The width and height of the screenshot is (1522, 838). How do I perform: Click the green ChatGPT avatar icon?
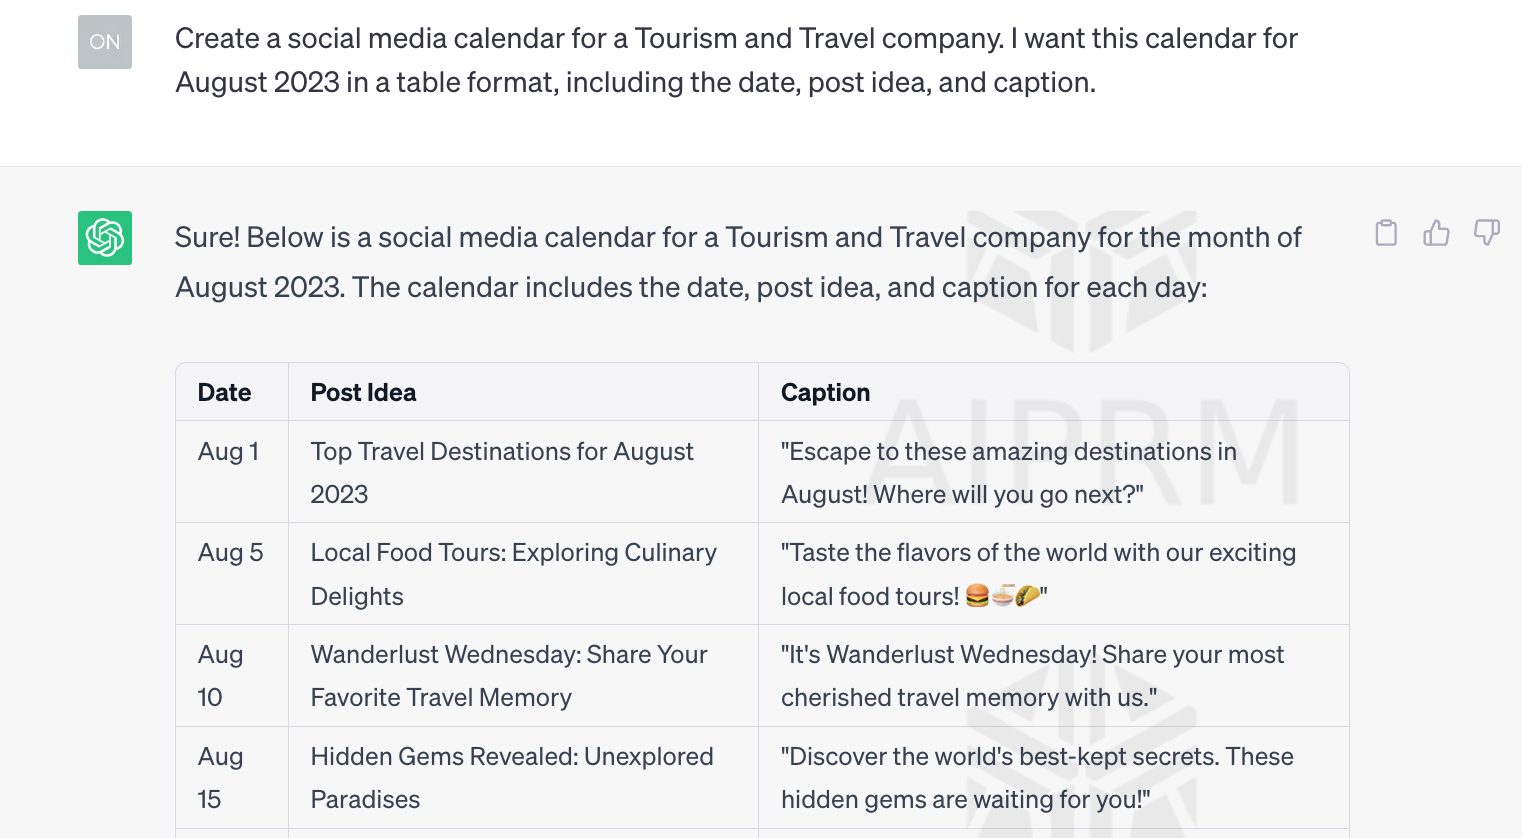tap(105, 238)
